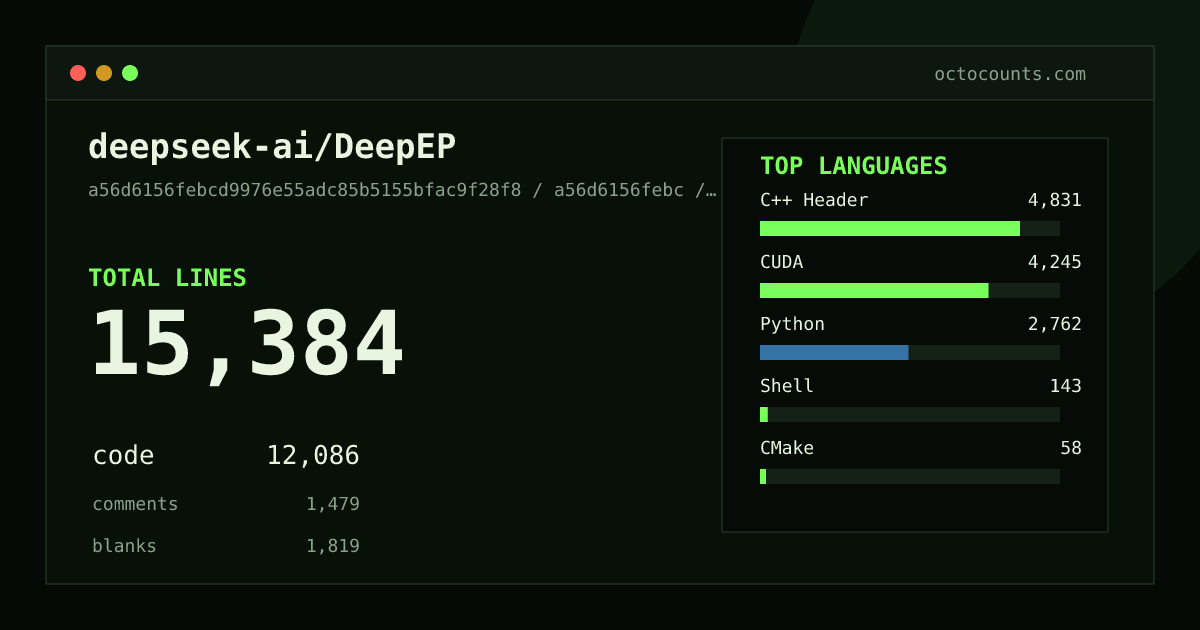The width and height of the screenshot is (1200, 630).
Task: Select the CMake count 58
Action: [x=1071, y=448]
